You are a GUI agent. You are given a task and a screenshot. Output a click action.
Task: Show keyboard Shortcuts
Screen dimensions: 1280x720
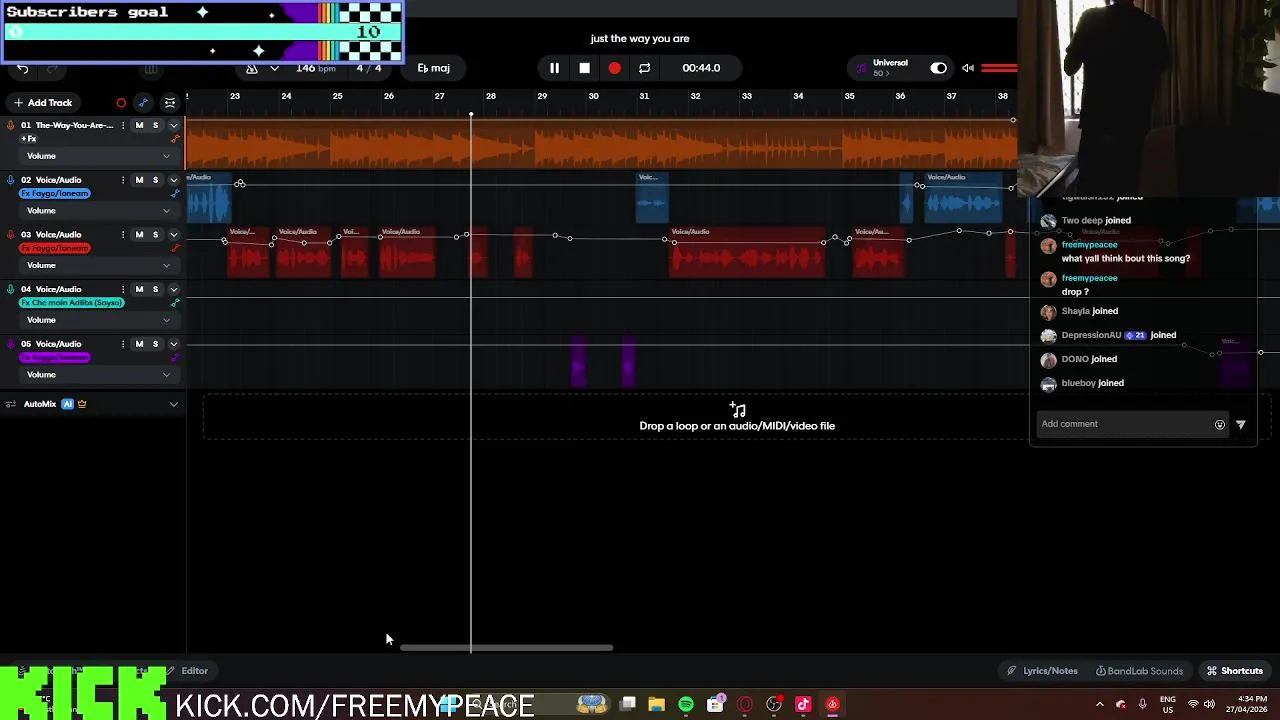[x=1235, y=671]
